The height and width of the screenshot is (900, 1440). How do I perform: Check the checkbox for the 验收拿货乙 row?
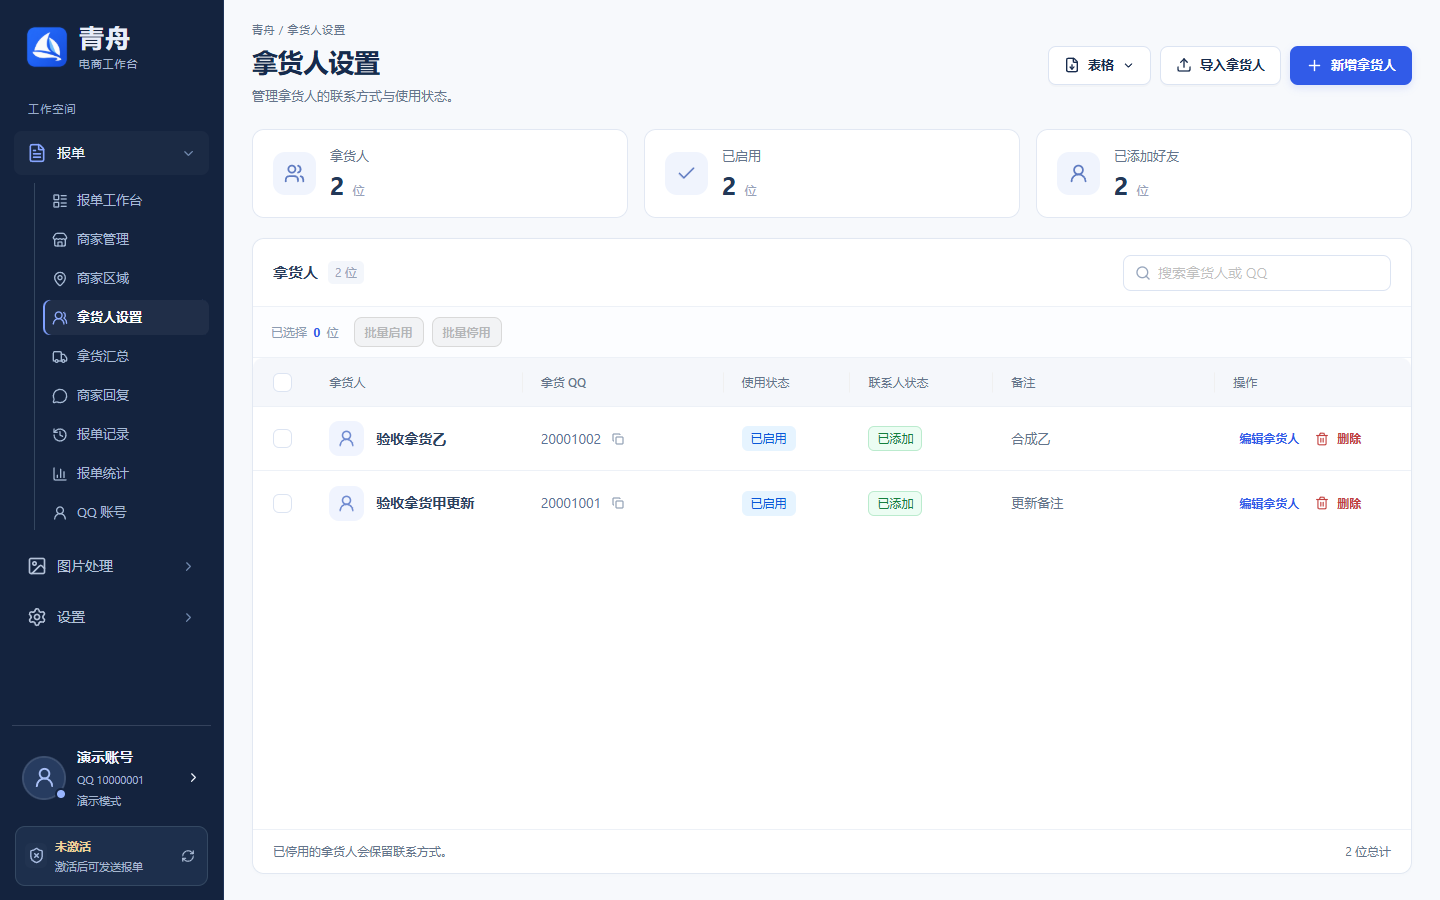pyautogui.click(x=283, y=439)
